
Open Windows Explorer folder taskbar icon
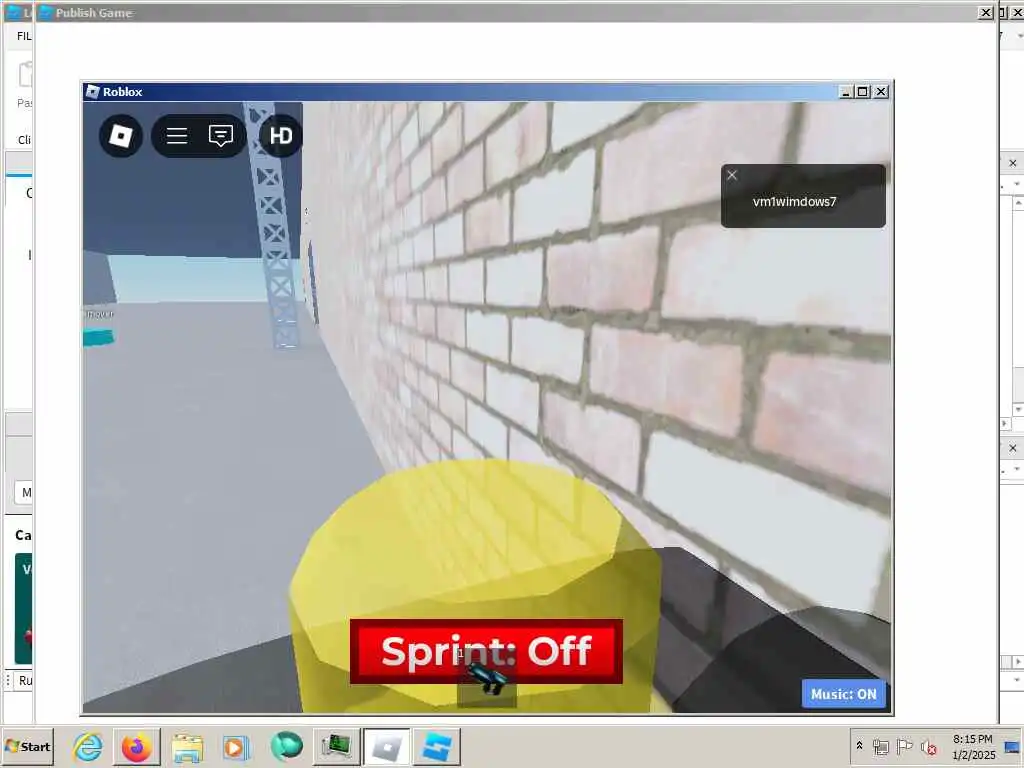click(187, 747)
